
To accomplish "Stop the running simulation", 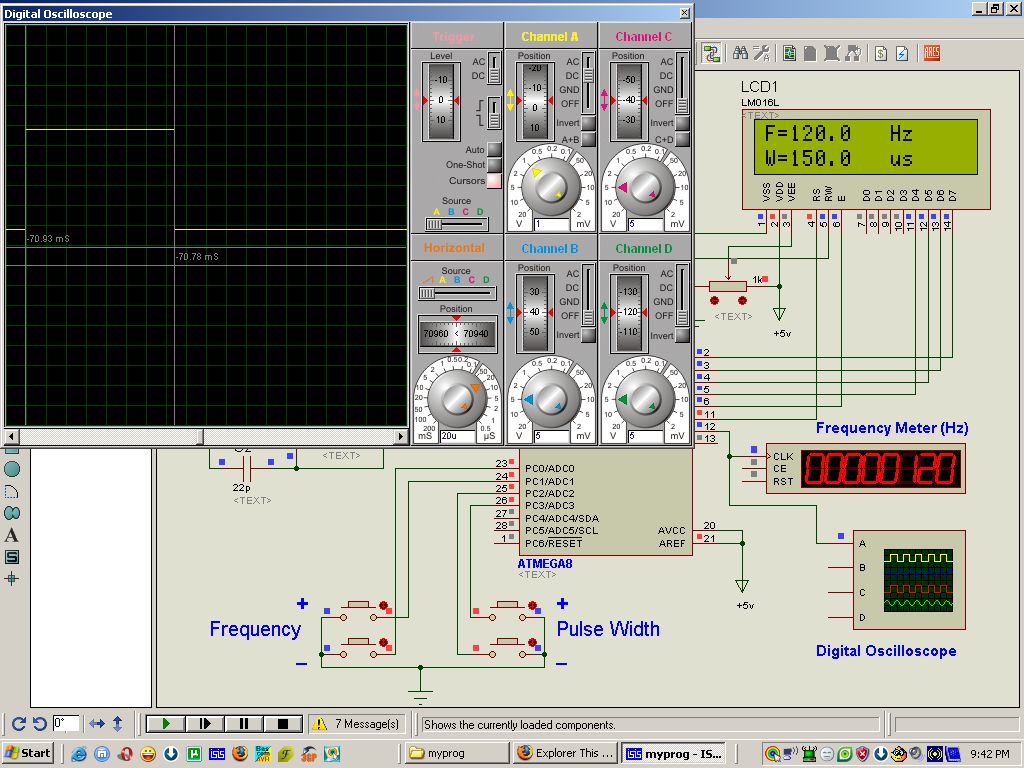I will point(283,723).
